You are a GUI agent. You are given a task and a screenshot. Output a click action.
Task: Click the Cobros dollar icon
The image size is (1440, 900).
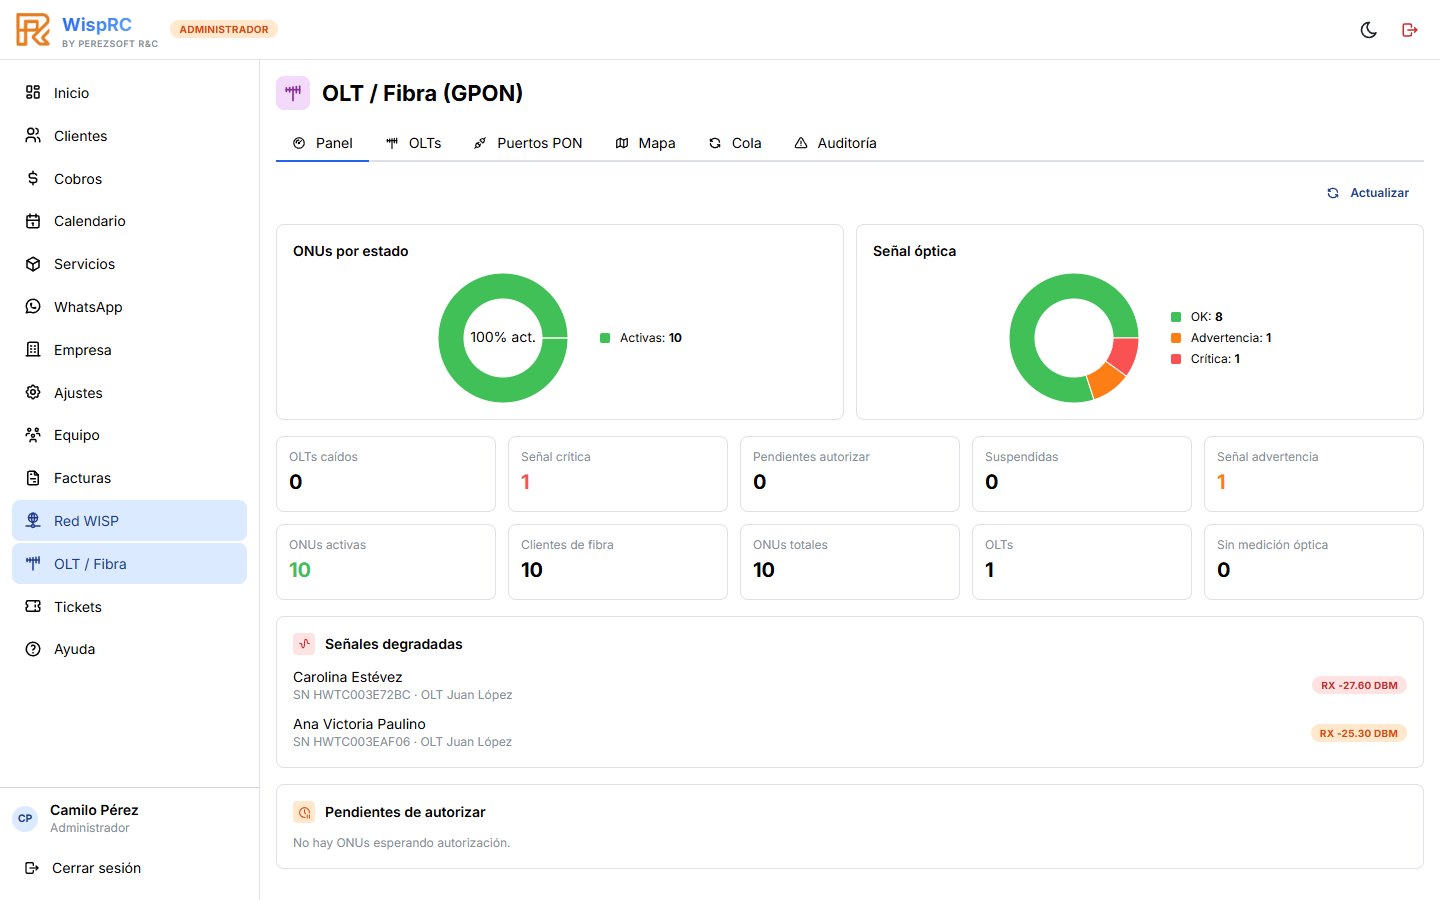coord(33,178)
